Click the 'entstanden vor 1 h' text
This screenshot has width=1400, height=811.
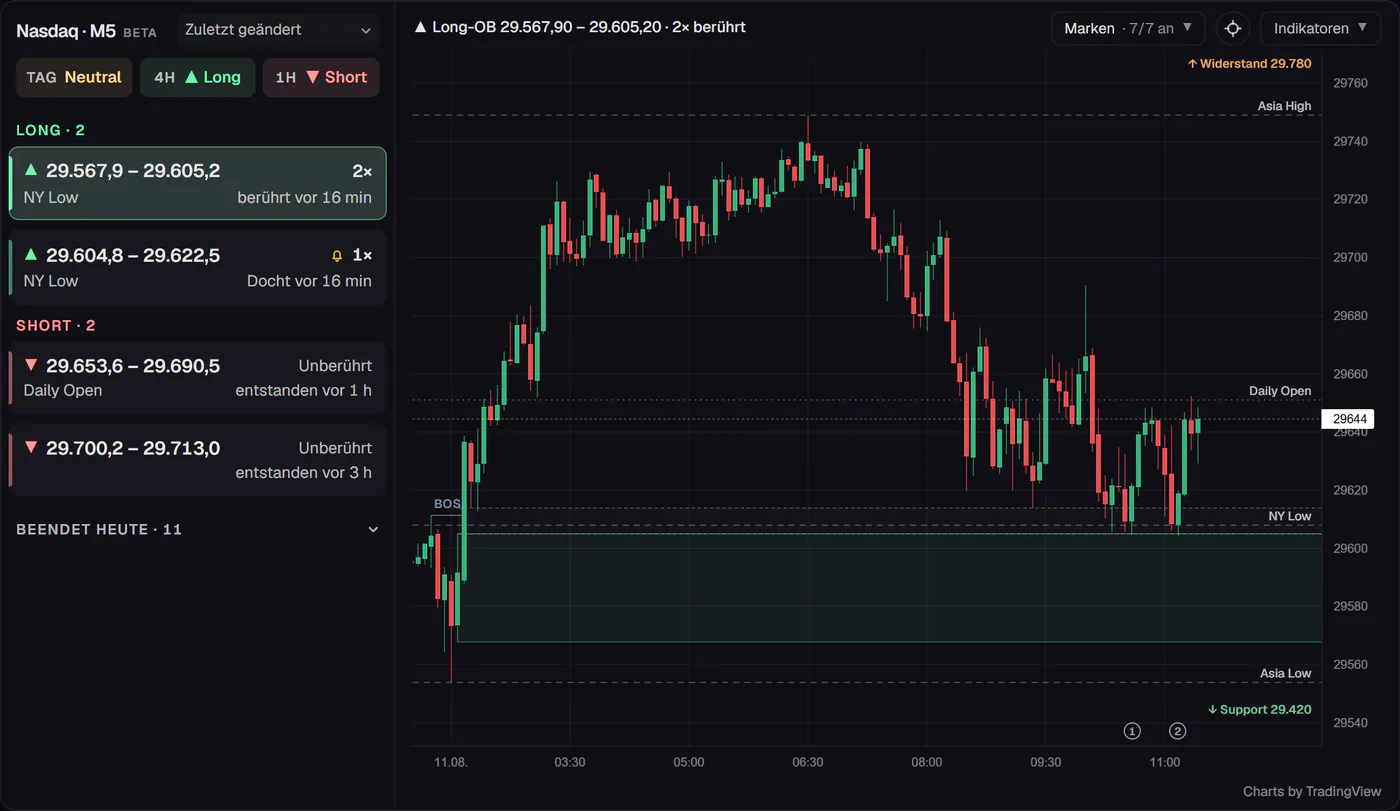pos(303,390)
